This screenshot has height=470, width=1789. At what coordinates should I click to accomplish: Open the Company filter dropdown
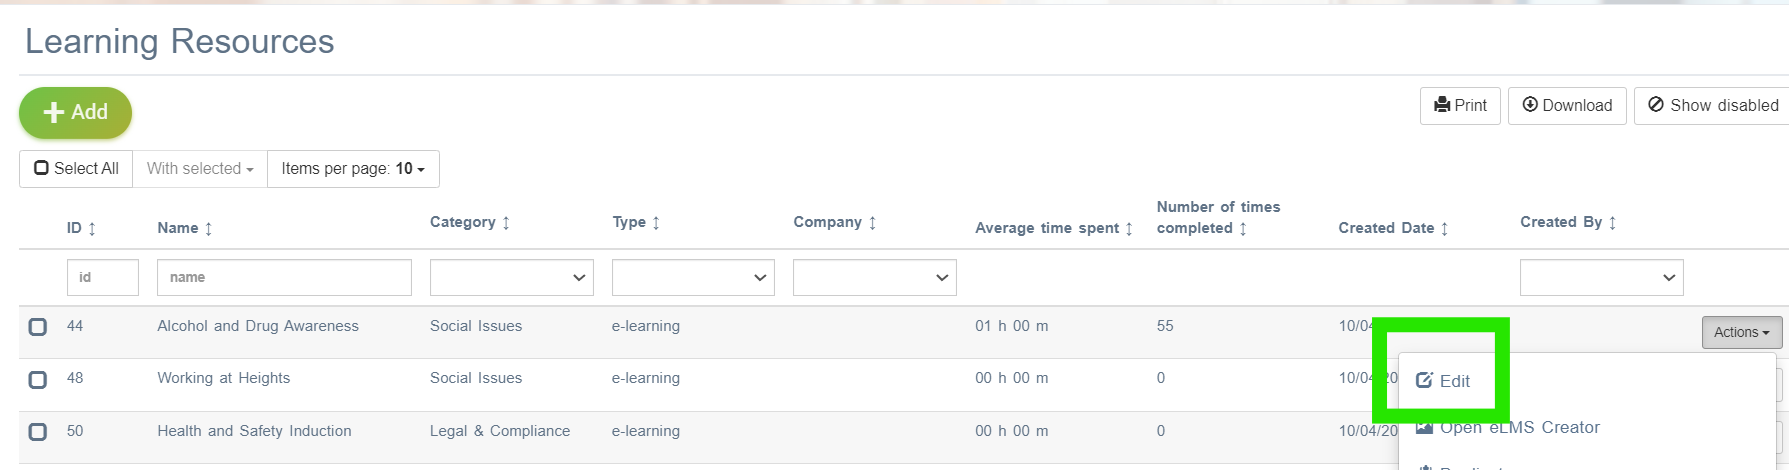tap(875, 278)
